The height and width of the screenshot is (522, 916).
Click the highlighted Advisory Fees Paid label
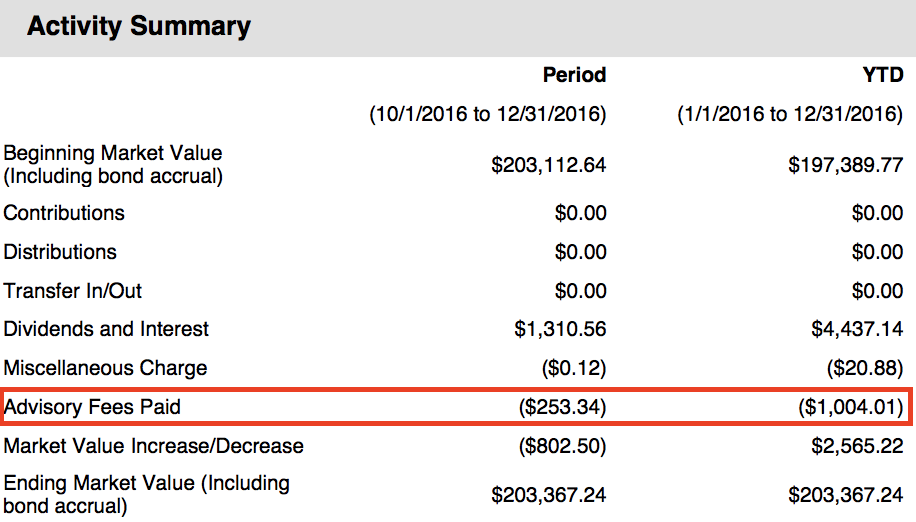(x=92, y=407)
